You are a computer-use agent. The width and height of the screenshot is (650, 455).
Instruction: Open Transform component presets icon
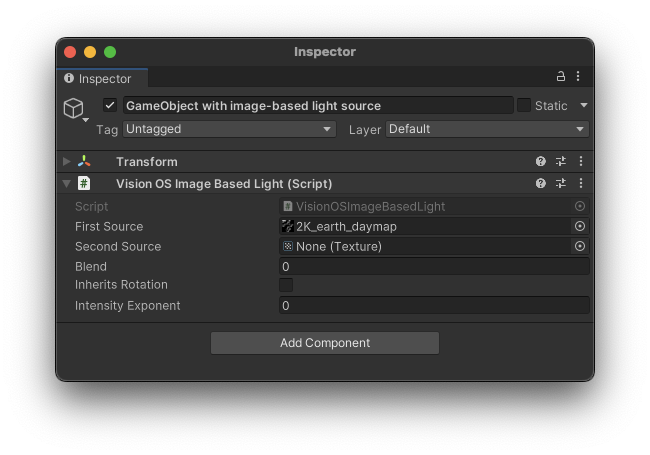(561, 161)
